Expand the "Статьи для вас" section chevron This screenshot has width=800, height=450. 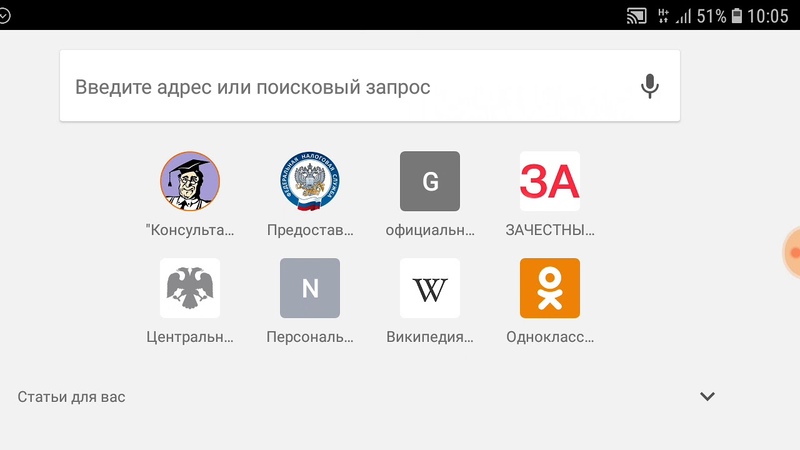click(707, 396)
